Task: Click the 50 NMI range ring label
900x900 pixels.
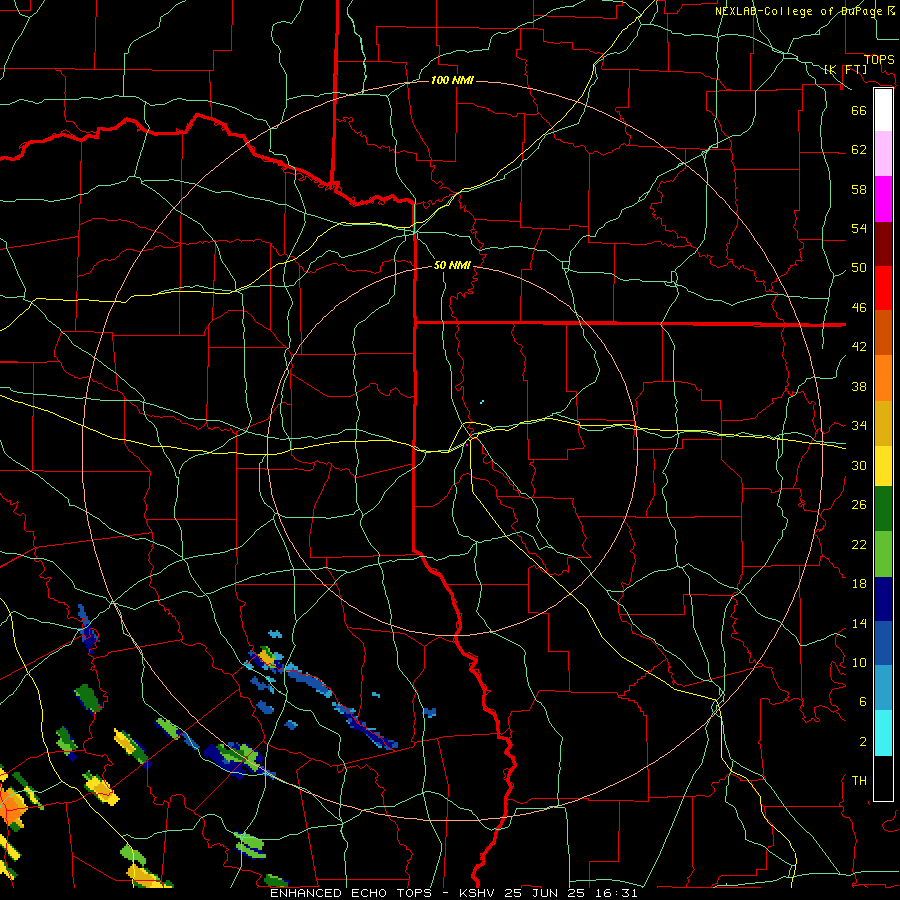Action: [x=452, y=265]
